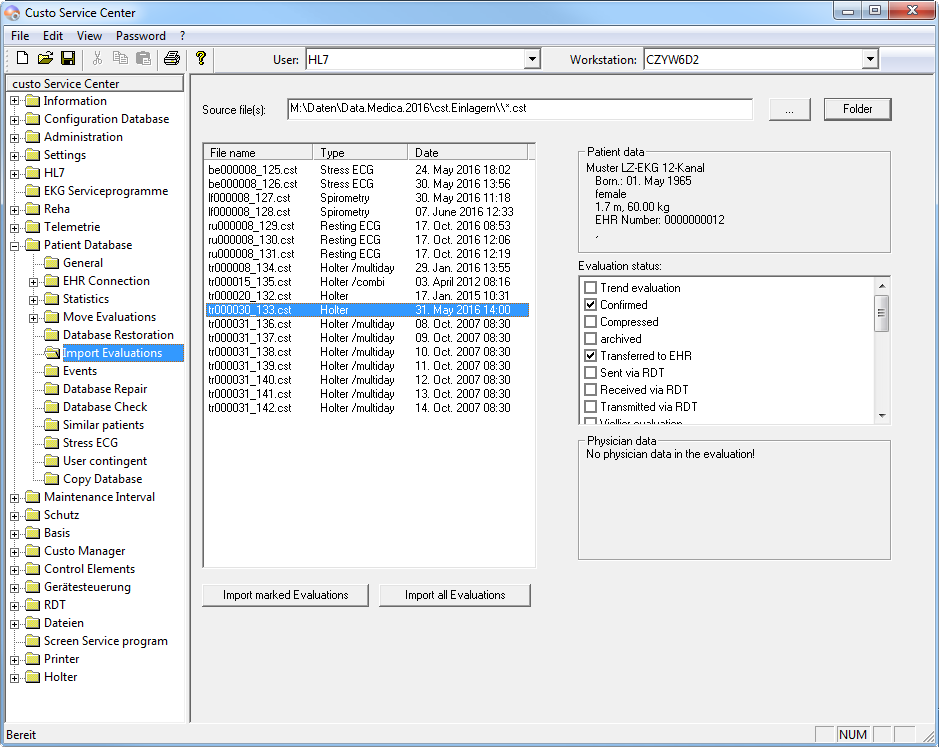Open the Edit menu

coord(53,36)
